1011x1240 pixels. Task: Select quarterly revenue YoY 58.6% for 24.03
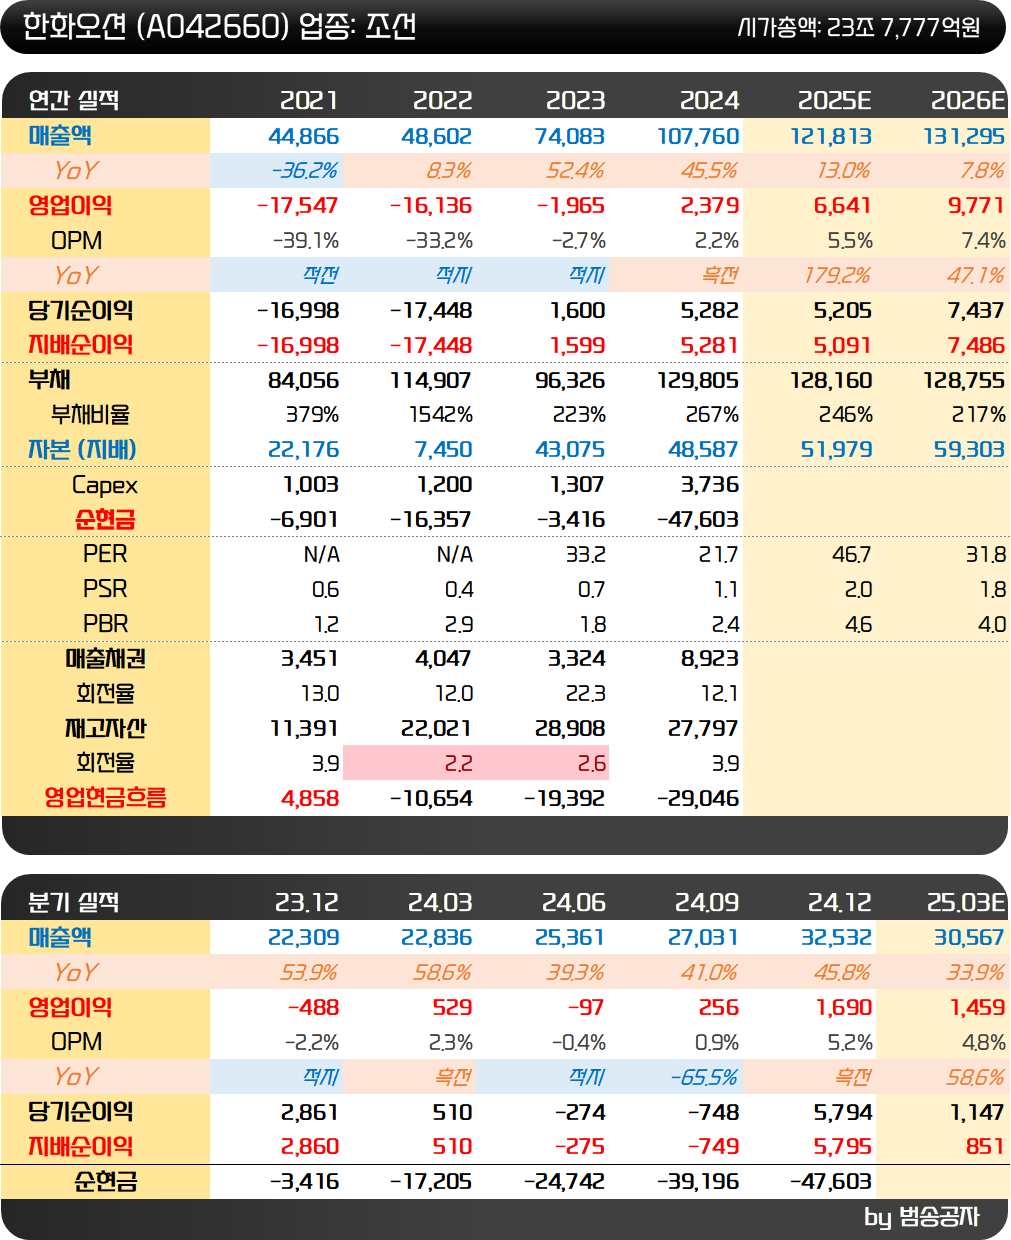point(442,973)
